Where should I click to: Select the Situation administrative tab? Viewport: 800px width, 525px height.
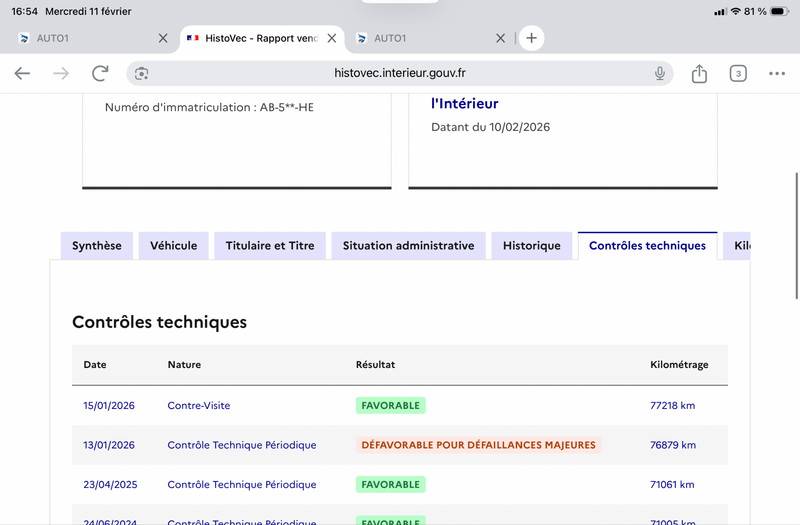click(x=408, y=246)
